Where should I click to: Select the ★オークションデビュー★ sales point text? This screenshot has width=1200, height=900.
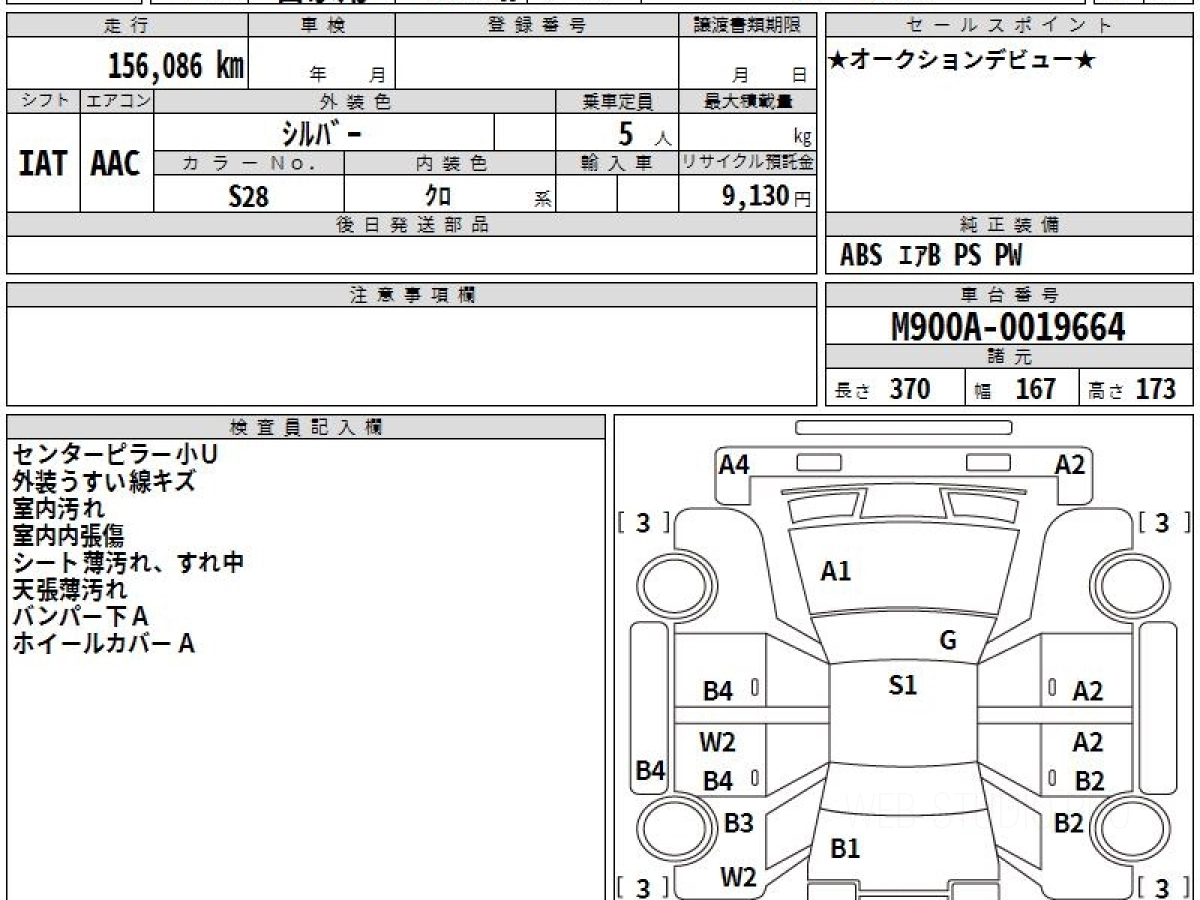point(962,61)
